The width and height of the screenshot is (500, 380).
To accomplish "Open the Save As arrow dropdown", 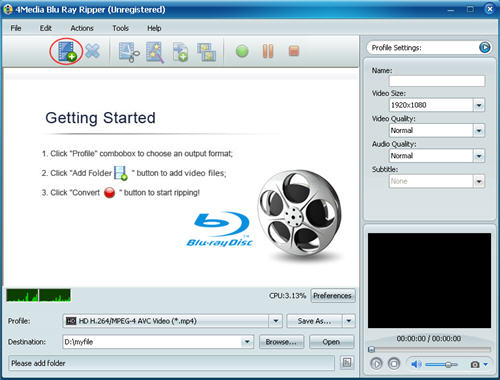I will (x=349, y=321).
